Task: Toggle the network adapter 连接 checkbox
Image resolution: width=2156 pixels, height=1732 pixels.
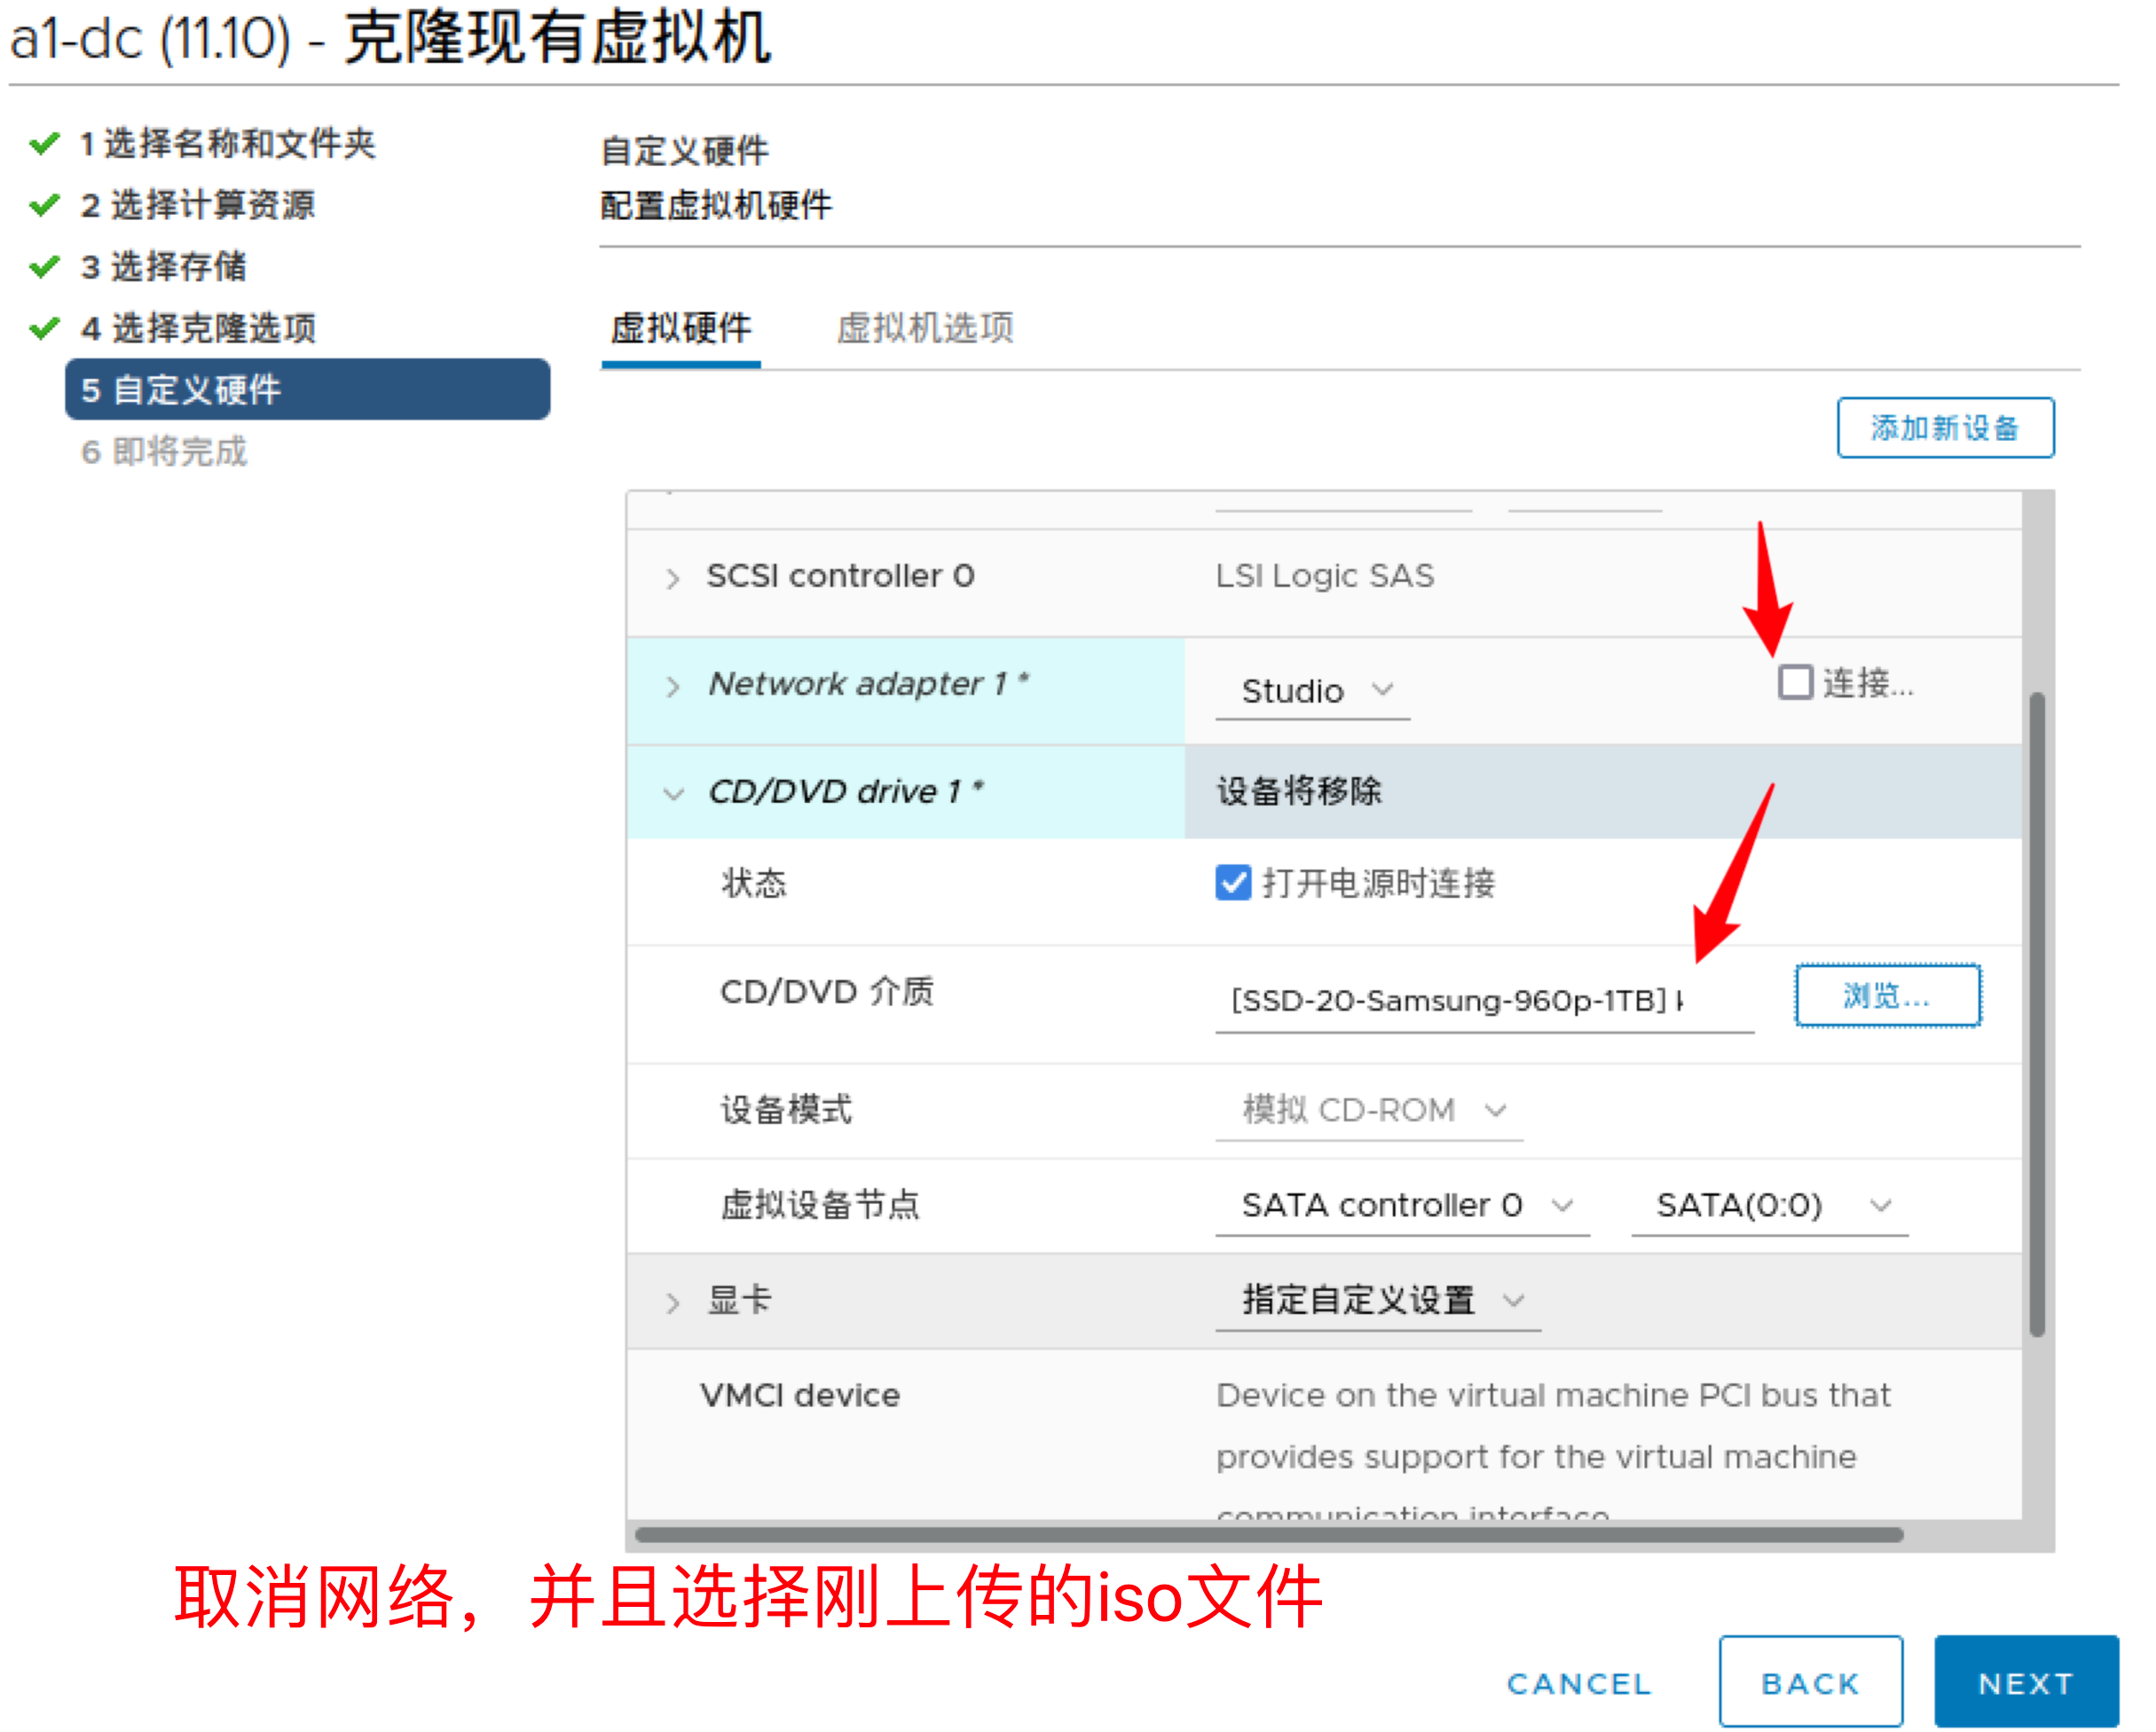Action: [x=1795, y=683]
